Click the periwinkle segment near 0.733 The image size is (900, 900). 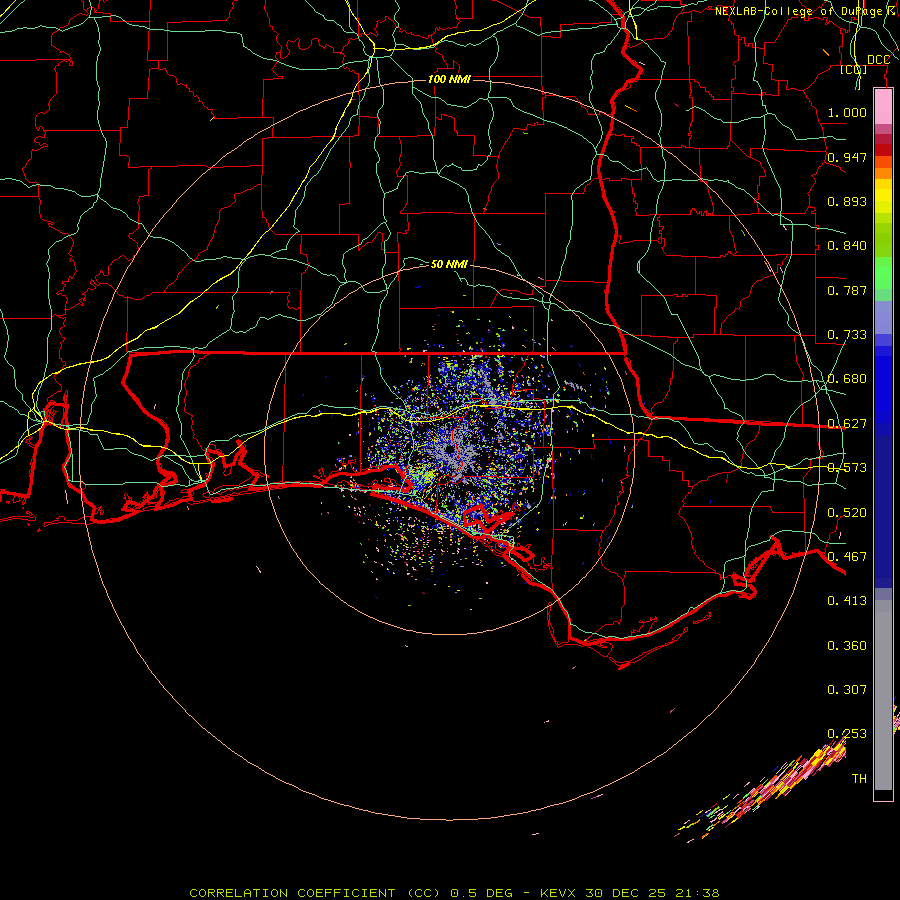tap(883, 318)
